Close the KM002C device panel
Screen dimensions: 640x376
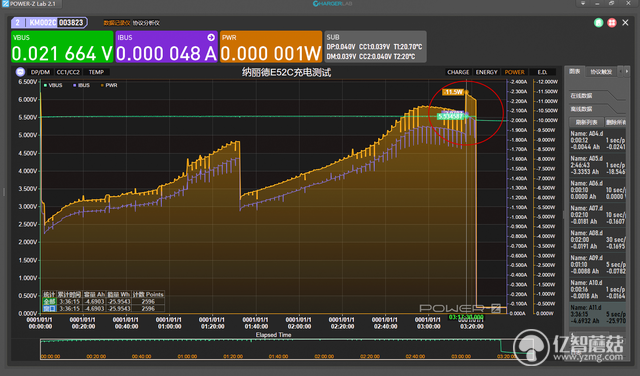pyautogui.click(x=625, y=23)
